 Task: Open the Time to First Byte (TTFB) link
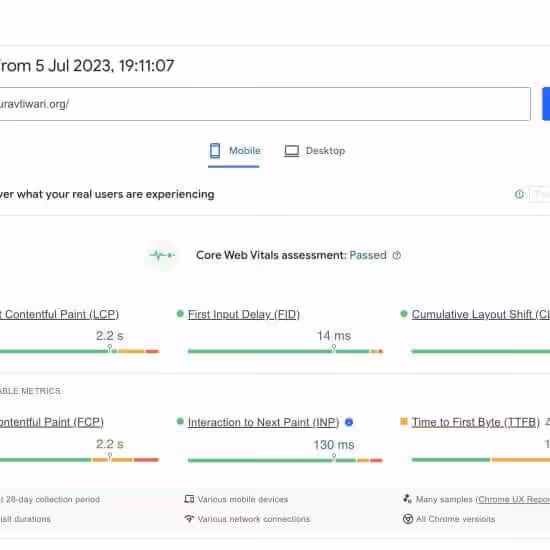(476, 422)
